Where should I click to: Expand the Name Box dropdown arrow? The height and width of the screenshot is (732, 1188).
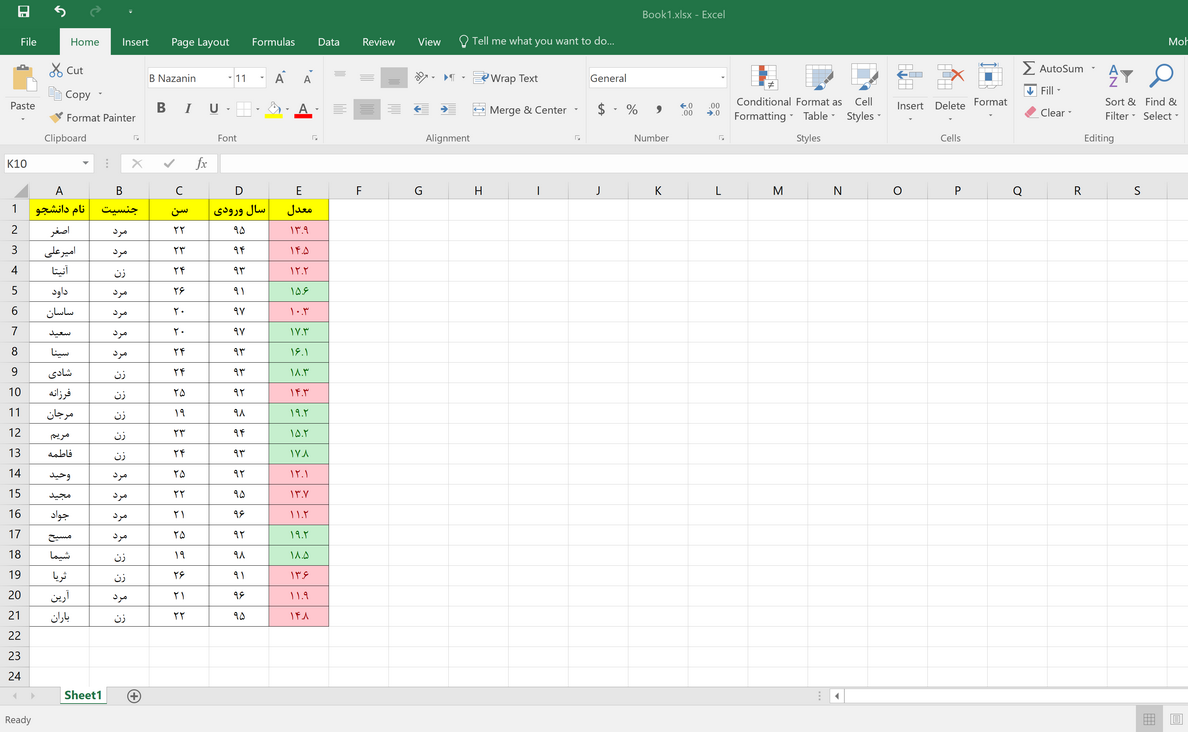[86, 163]
